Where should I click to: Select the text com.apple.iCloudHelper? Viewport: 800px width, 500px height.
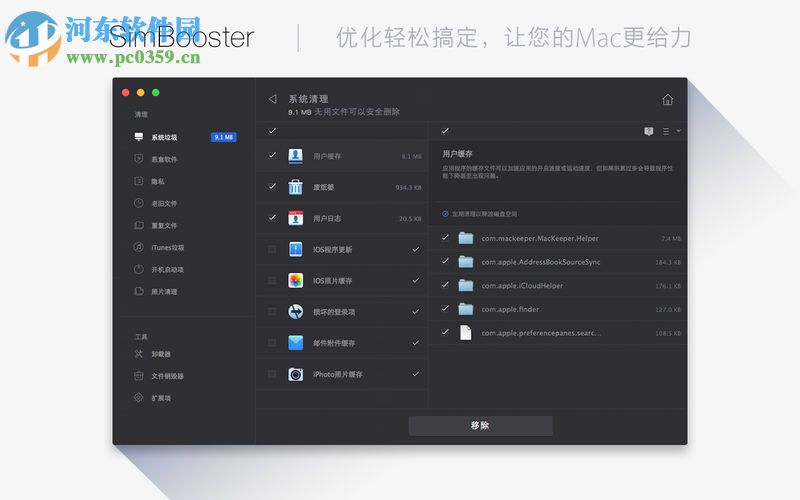pyautogui.click(x=522, y=286)
